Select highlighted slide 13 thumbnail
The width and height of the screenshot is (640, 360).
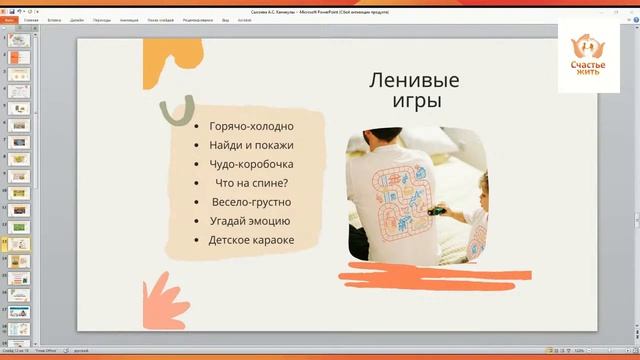click(x=19, y=244)
